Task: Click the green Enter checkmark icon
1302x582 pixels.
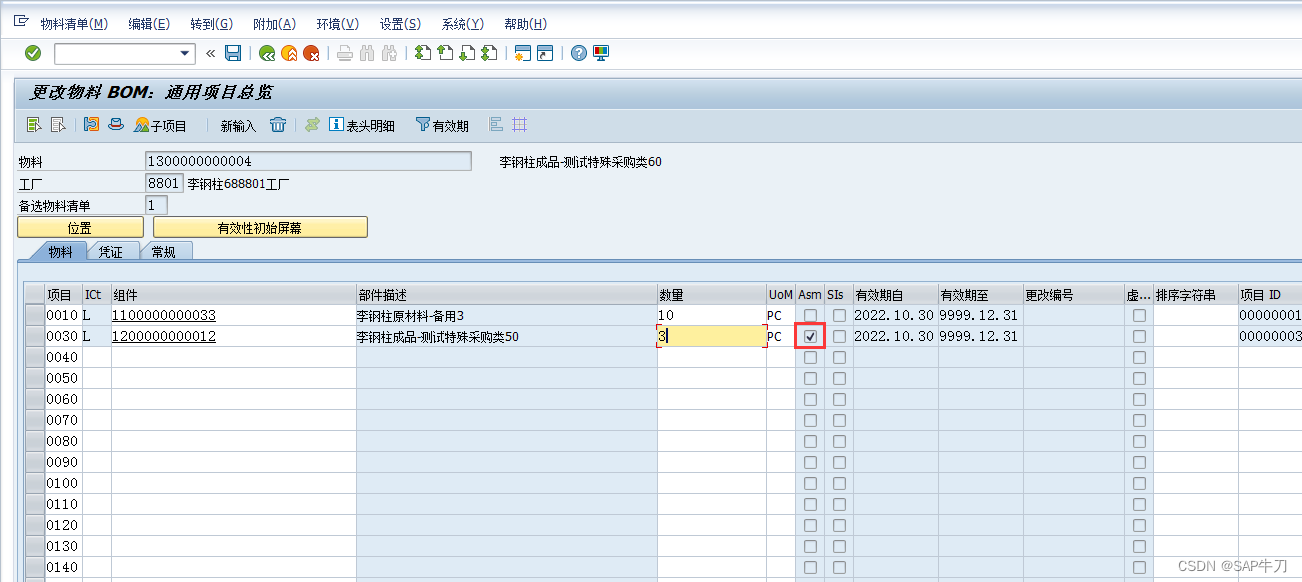Action: [x=33, y=53]
